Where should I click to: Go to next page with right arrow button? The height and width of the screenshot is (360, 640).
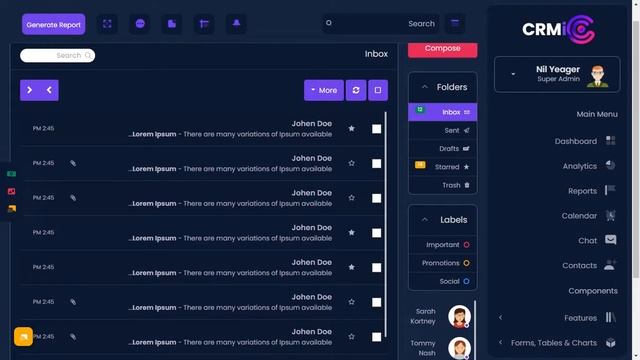[29, 90]
